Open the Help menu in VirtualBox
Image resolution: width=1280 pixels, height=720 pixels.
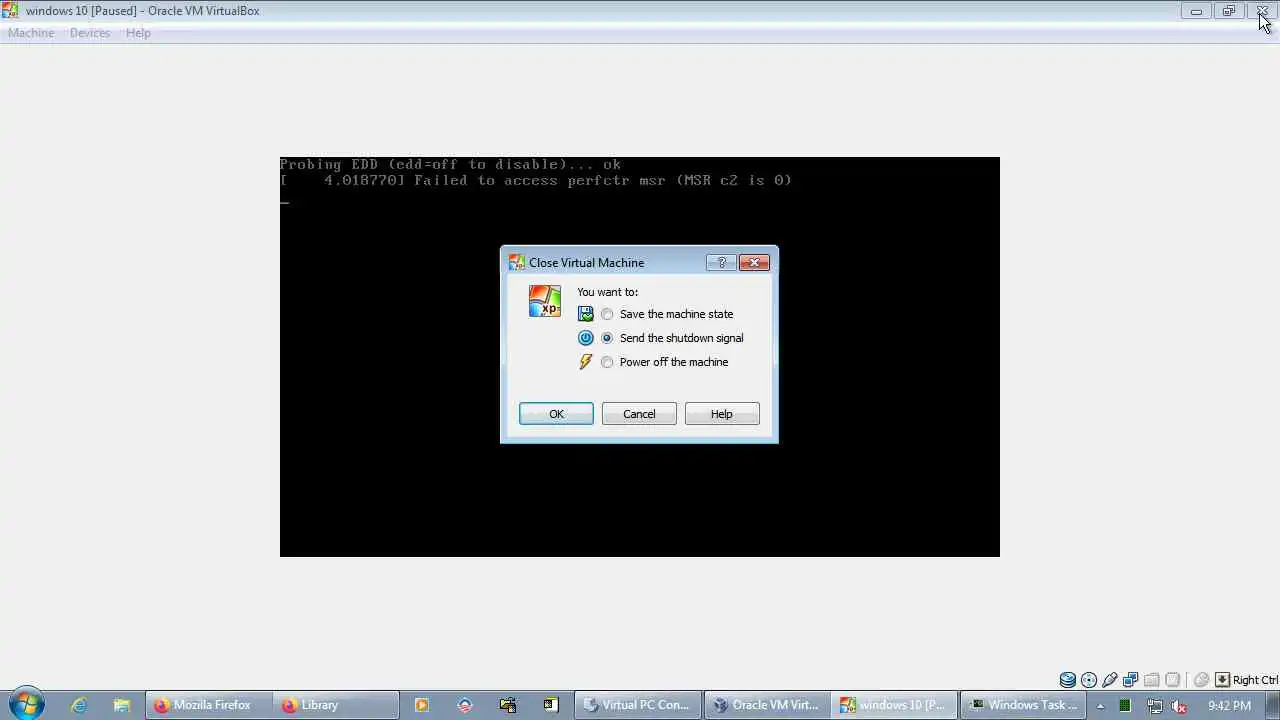[x=138, y=33]
